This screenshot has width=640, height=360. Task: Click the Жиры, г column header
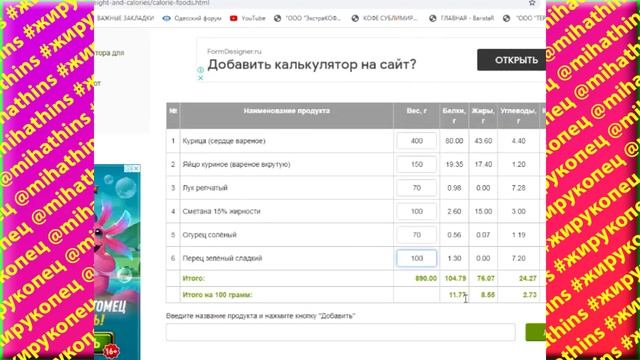(483, 116)
